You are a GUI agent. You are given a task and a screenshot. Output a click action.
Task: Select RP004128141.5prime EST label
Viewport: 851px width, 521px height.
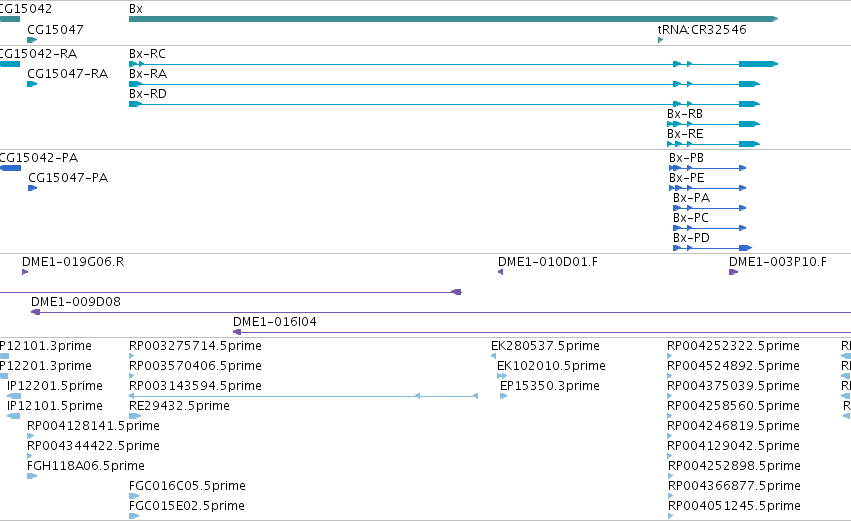(93, 427)
